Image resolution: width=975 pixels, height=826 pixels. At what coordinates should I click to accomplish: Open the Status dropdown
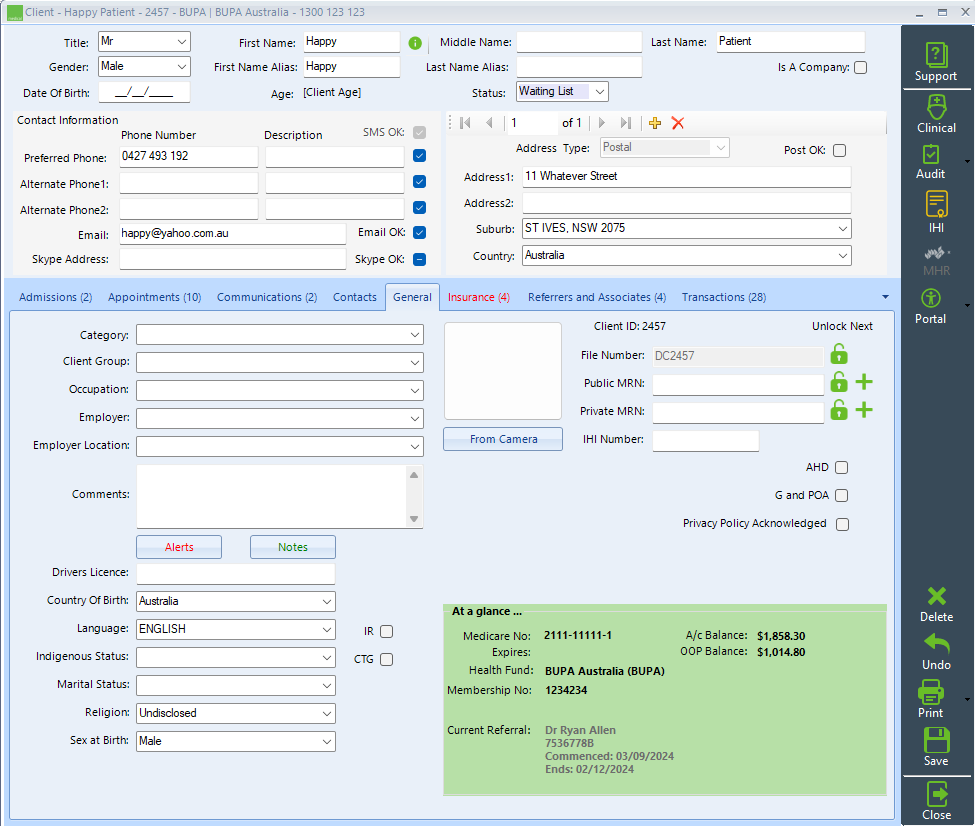tap(599, 92)
